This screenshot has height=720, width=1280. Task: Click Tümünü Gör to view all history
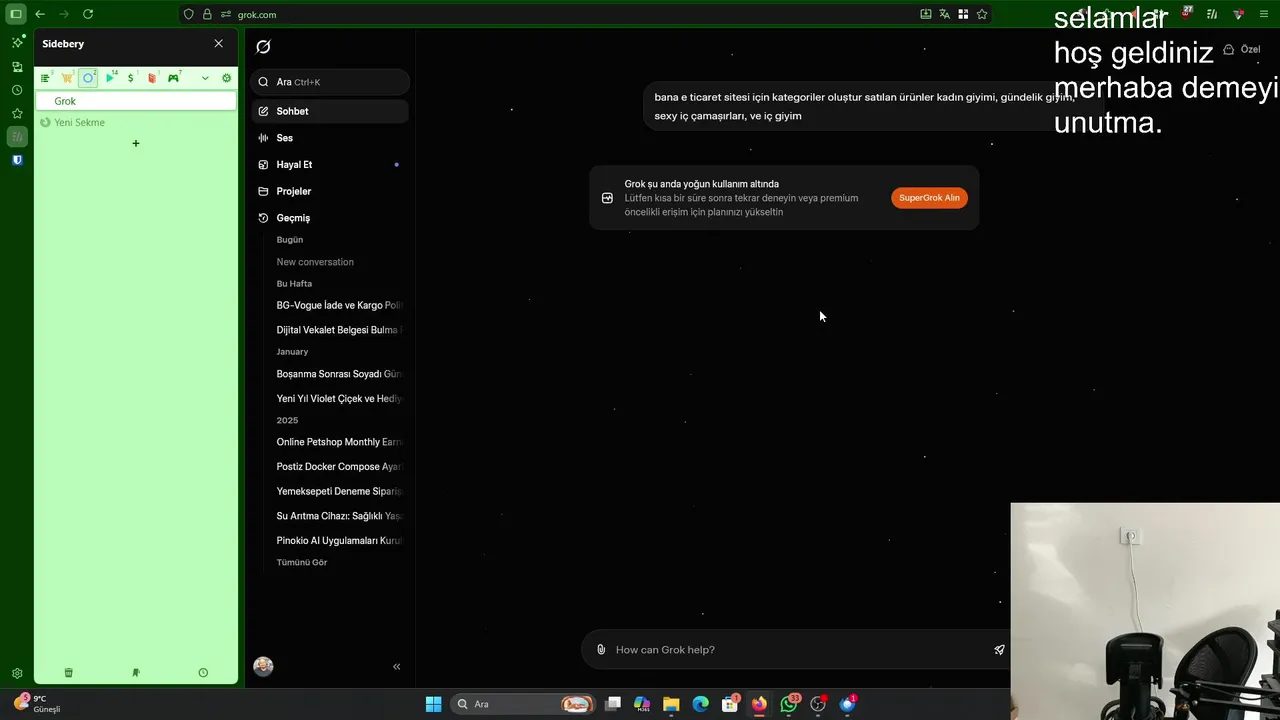[302, 562]
